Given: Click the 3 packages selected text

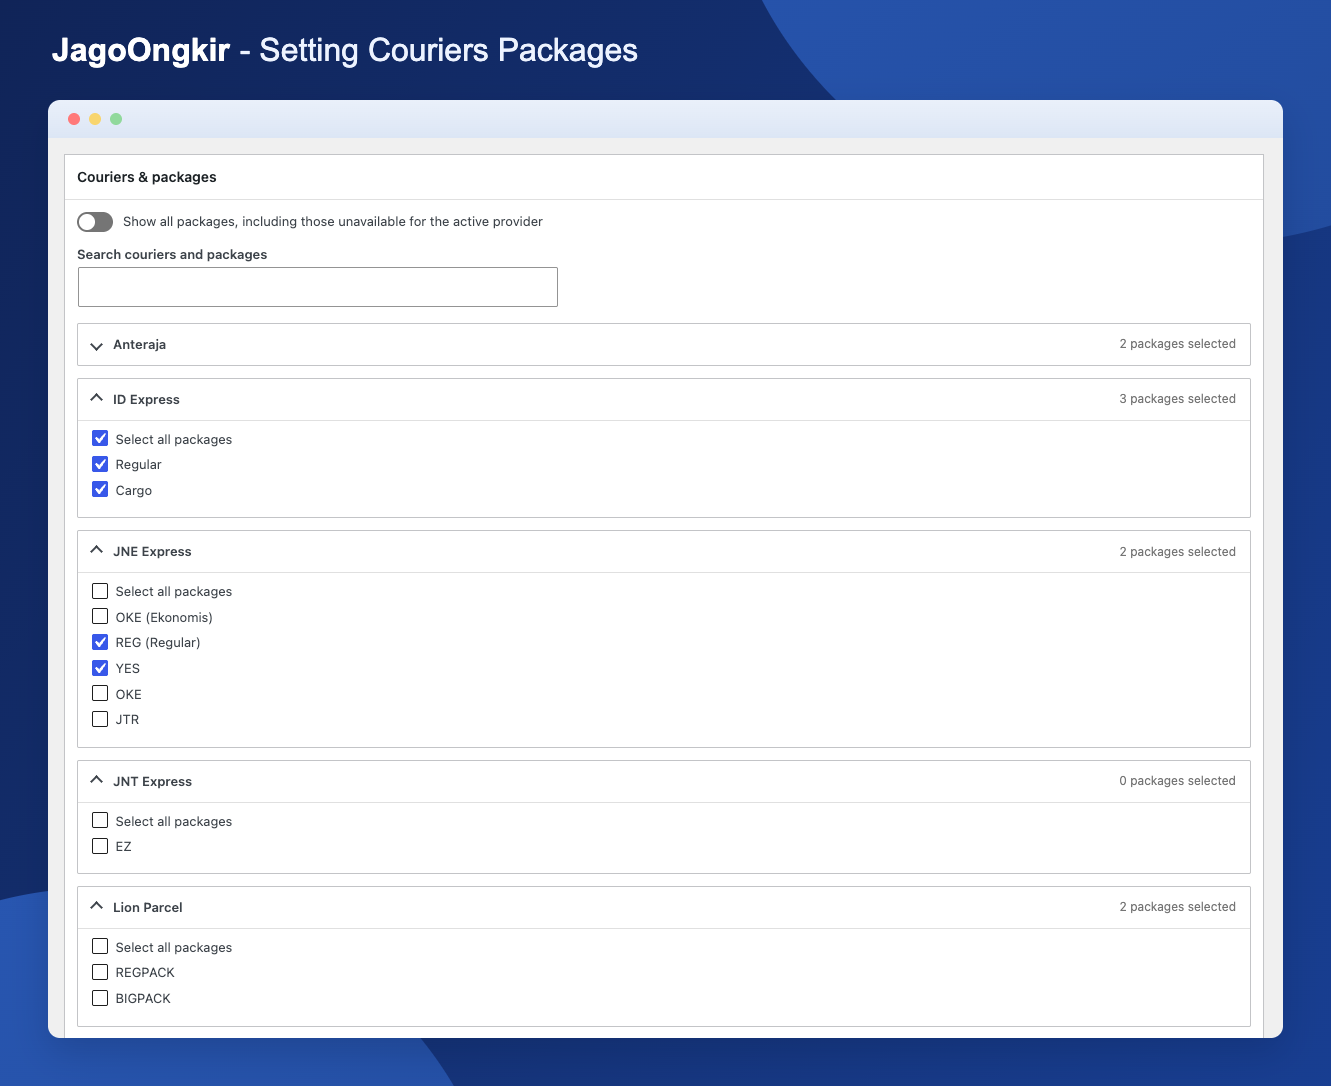Looking at the screenshot, I should 1177,399.
